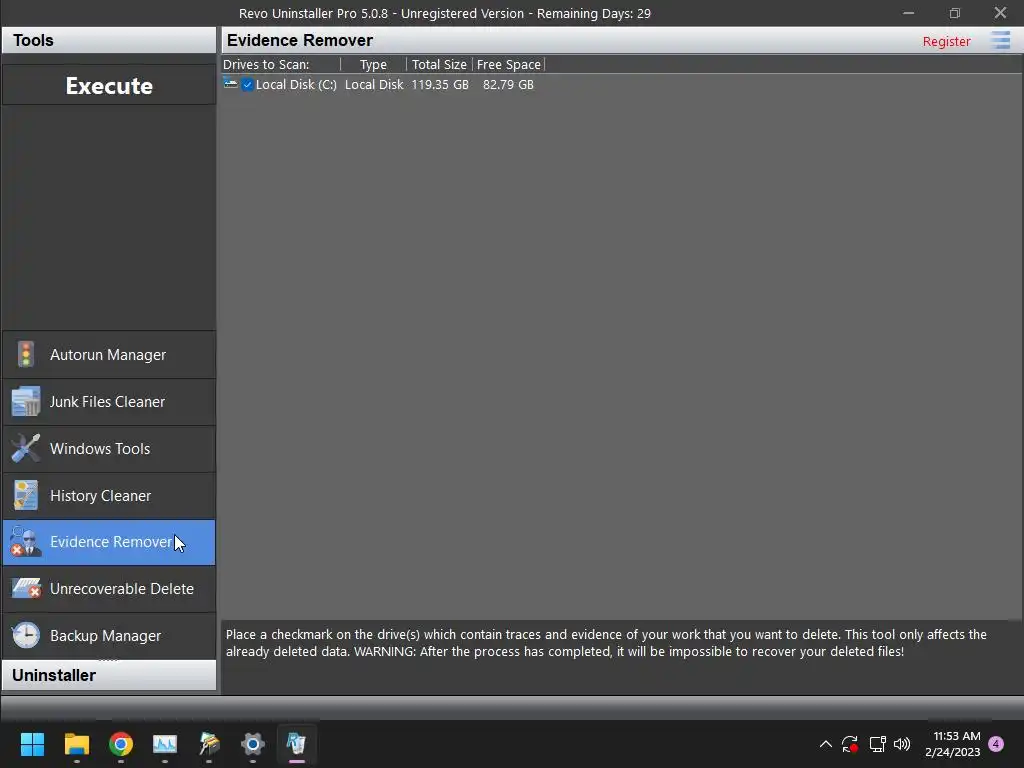1024x768 pixels.
Task: Open Google Chrome from the taskbar
Action: (121, 744)
